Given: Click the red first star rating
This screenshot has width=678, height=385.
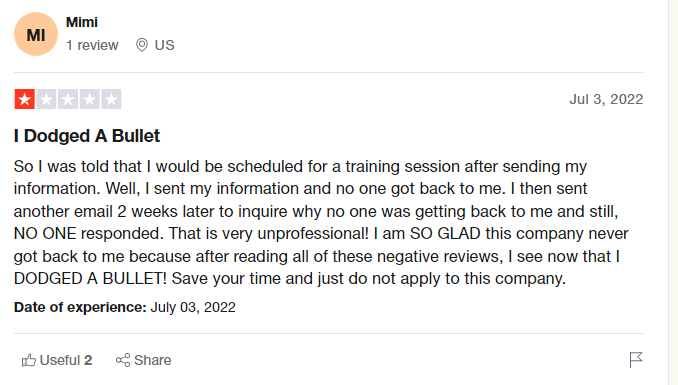Looking at the screenshot, I should point(25,99).
